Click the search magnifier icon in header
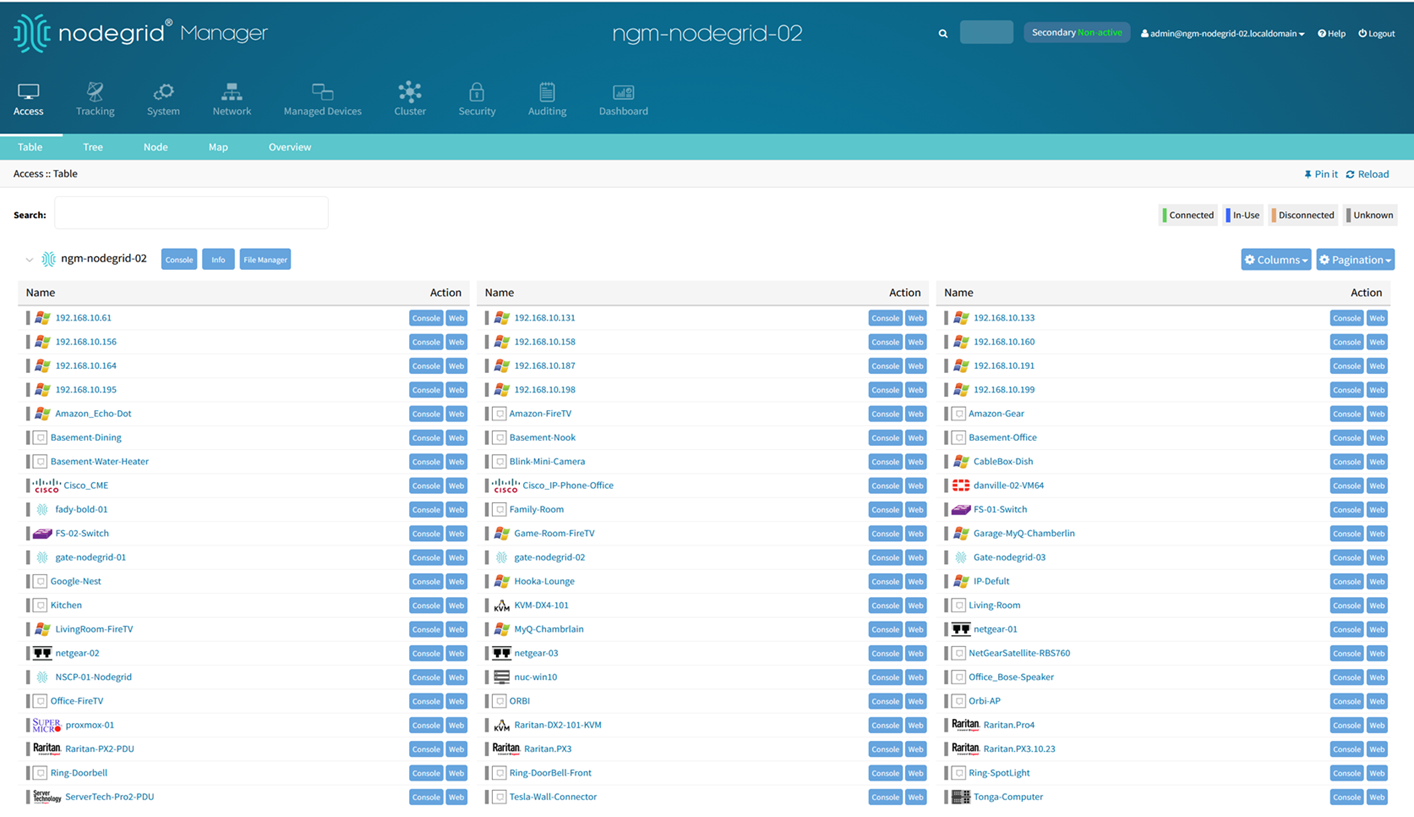Image resolution: width=1414 pixels, height=817 pixels. 942,33
